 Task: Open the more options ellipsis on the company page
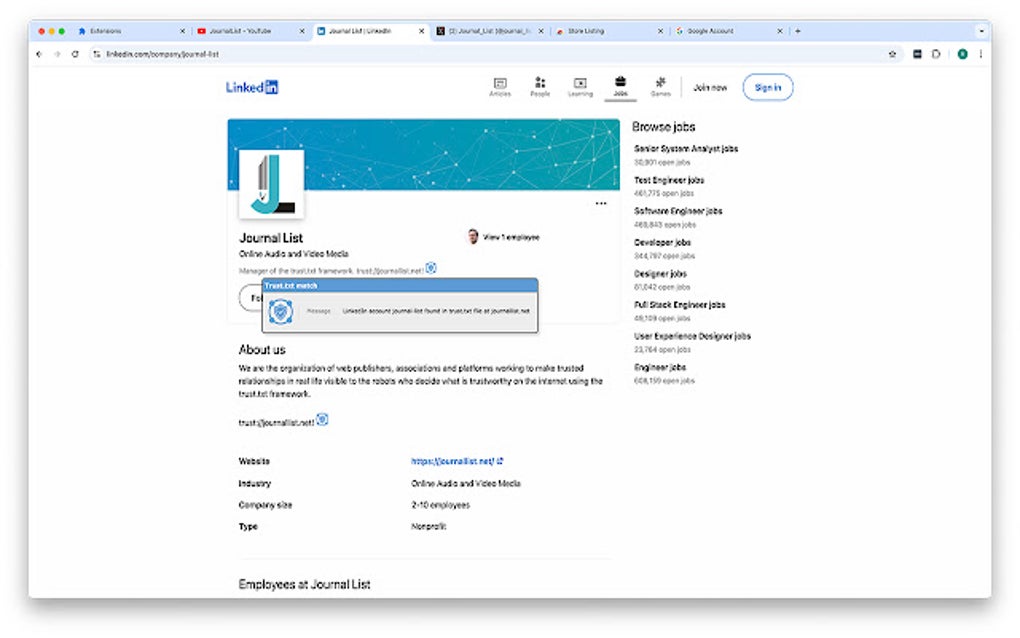[x=601, y=203]
